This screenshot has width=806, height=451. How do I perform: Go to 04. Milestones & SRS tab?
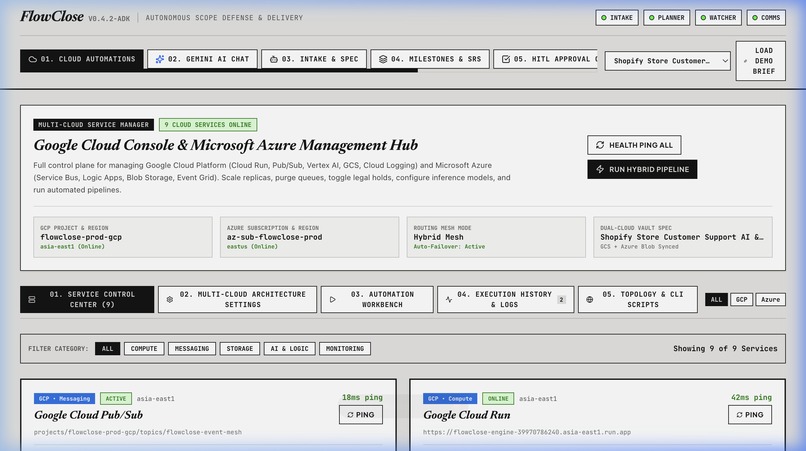click(x=430, y=59)
